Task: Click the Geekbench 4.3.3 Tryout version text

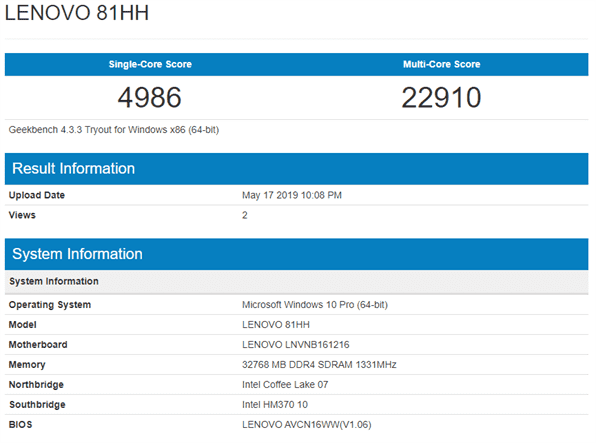Action: coord(114,130)
